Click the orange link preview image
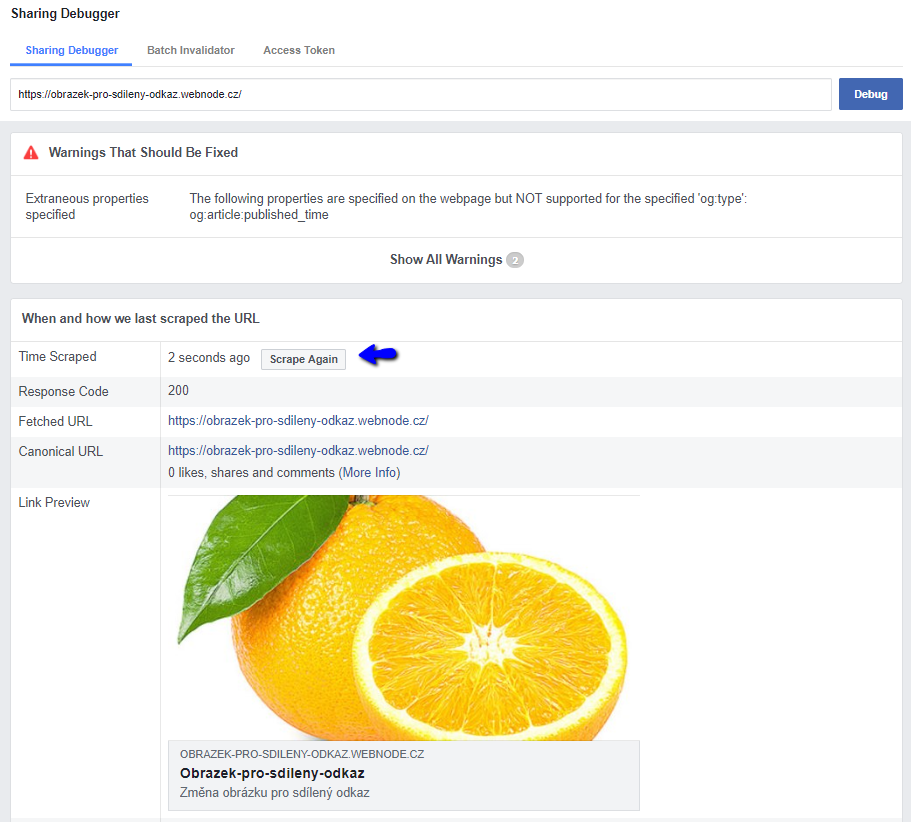The image size is (911, 822). 404,618
